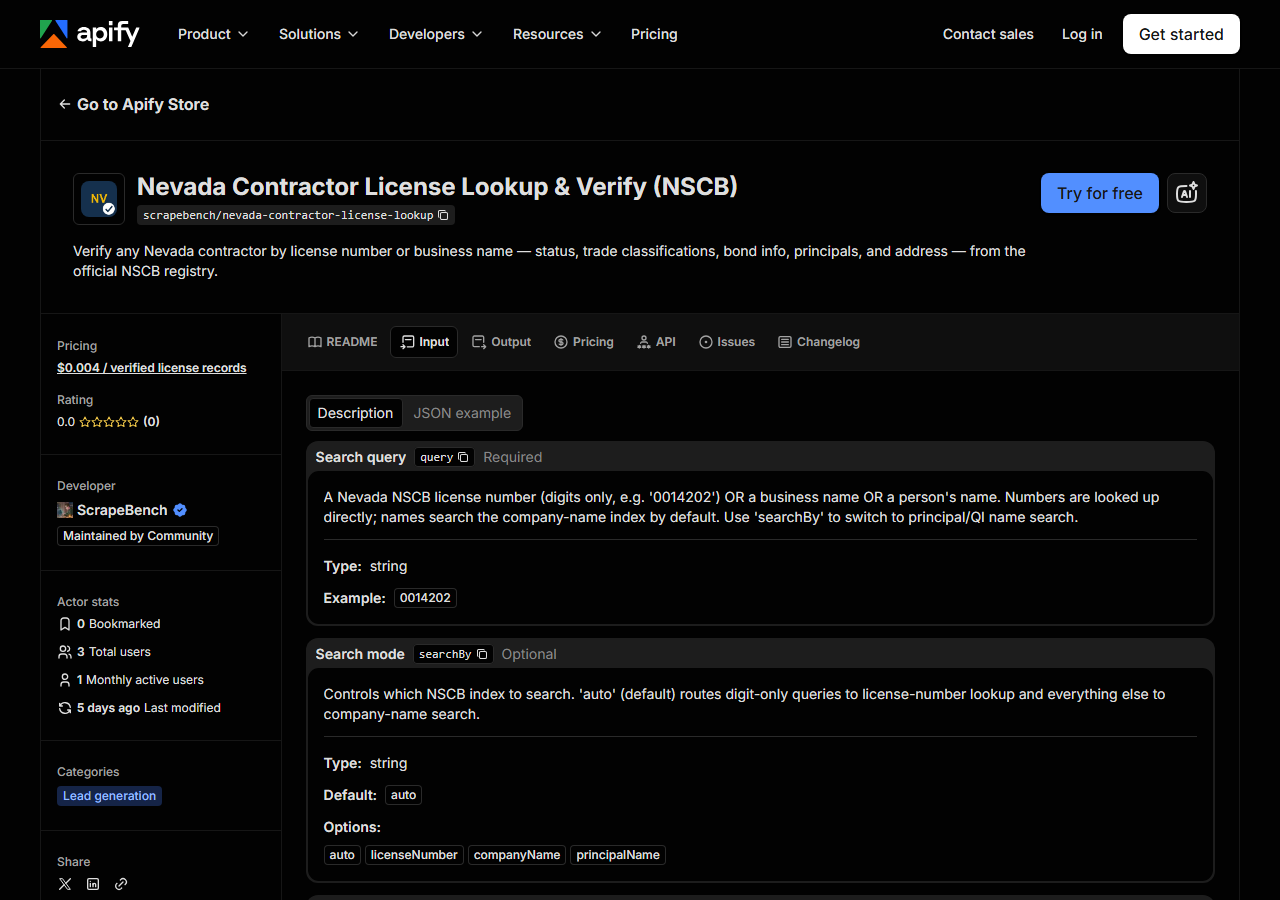Open the Pricing tab of the actor
This screenshot has width=1280, height=900.
[x=584, y=342]
